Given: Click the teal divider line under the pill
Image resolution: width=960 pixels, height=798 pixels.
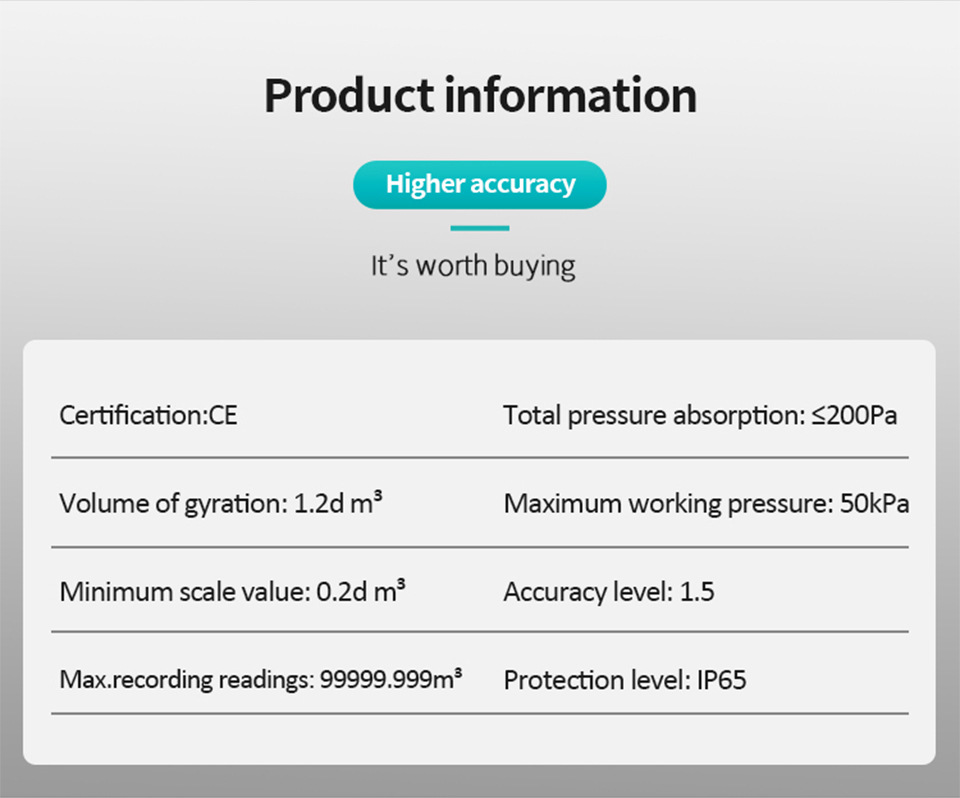Looking at the screenshot, I should coord(480,228).
